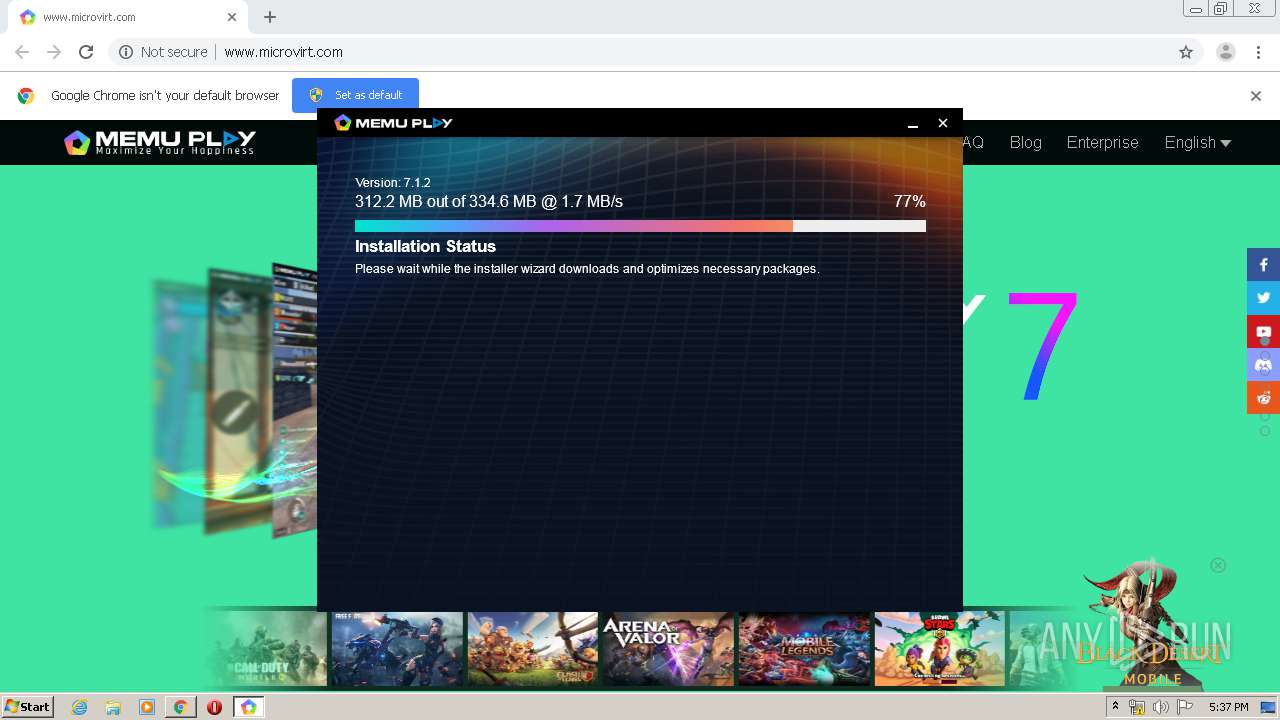Viewport: 1280px width, 720px height.
Task: Open Action Center flag icon
Action: (1185, 707)
